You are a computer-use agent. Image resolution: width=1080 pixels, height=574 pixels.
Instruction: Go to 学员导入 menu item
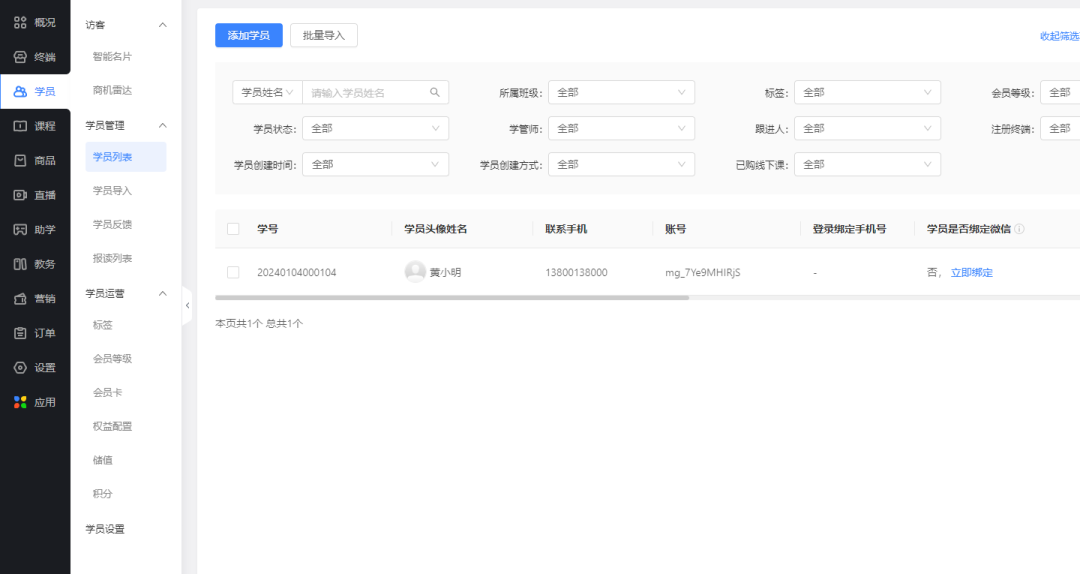[x=112, y=191]
